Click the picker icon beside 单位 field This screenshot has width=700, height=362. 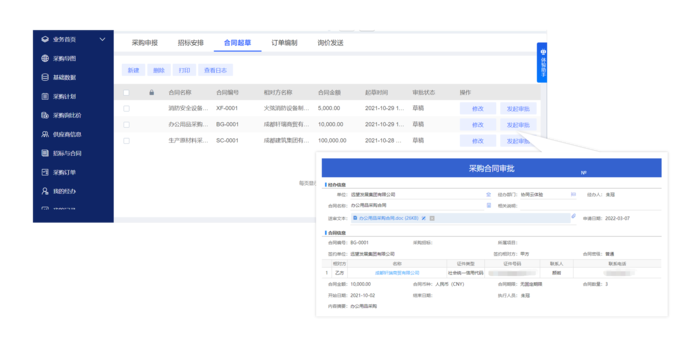488,195
